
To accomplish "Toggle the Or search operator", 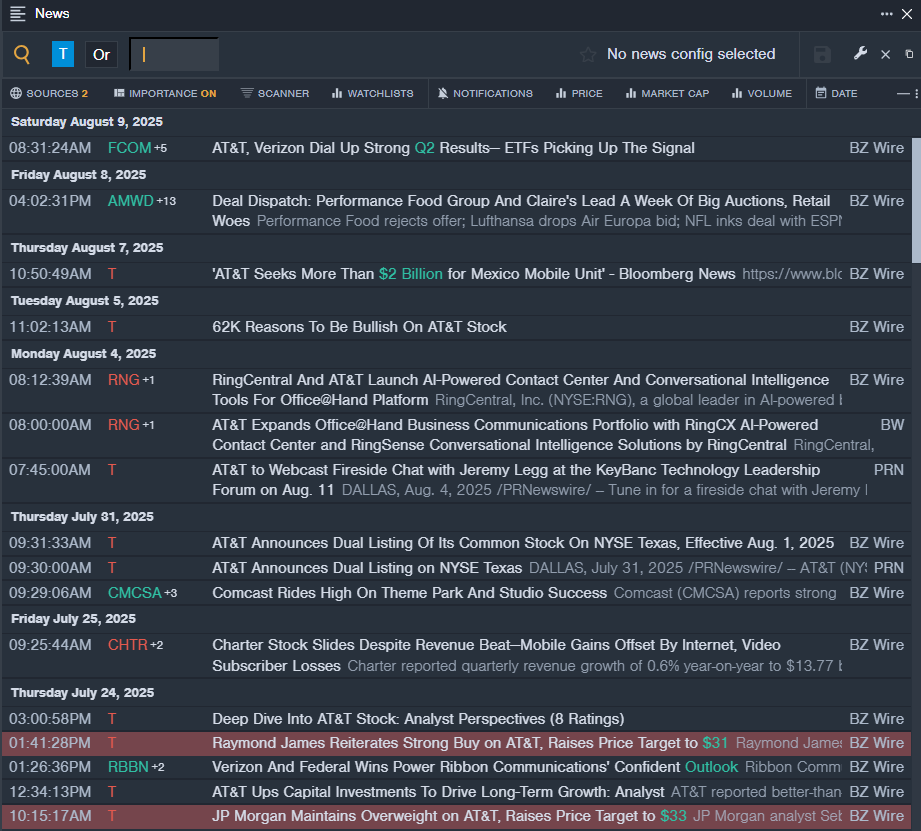I will point(102,55).
